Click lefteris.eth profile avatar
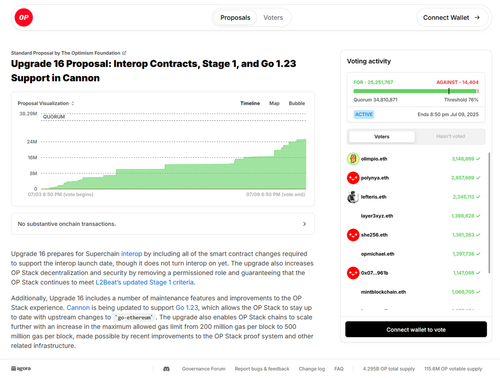The image size is (500, 378). (353, 197)
